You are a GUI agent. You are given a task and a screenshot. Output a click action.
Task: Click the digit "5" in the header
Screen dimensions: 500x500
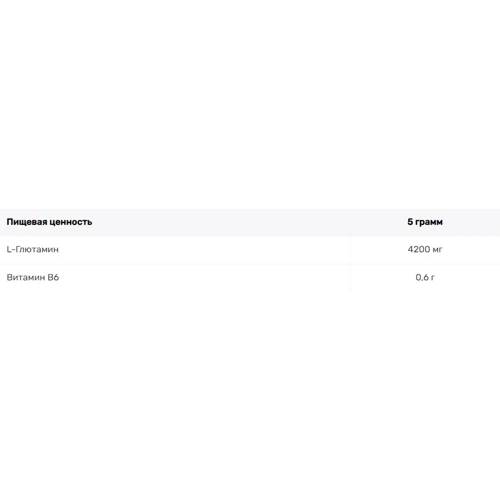[410, 222]
